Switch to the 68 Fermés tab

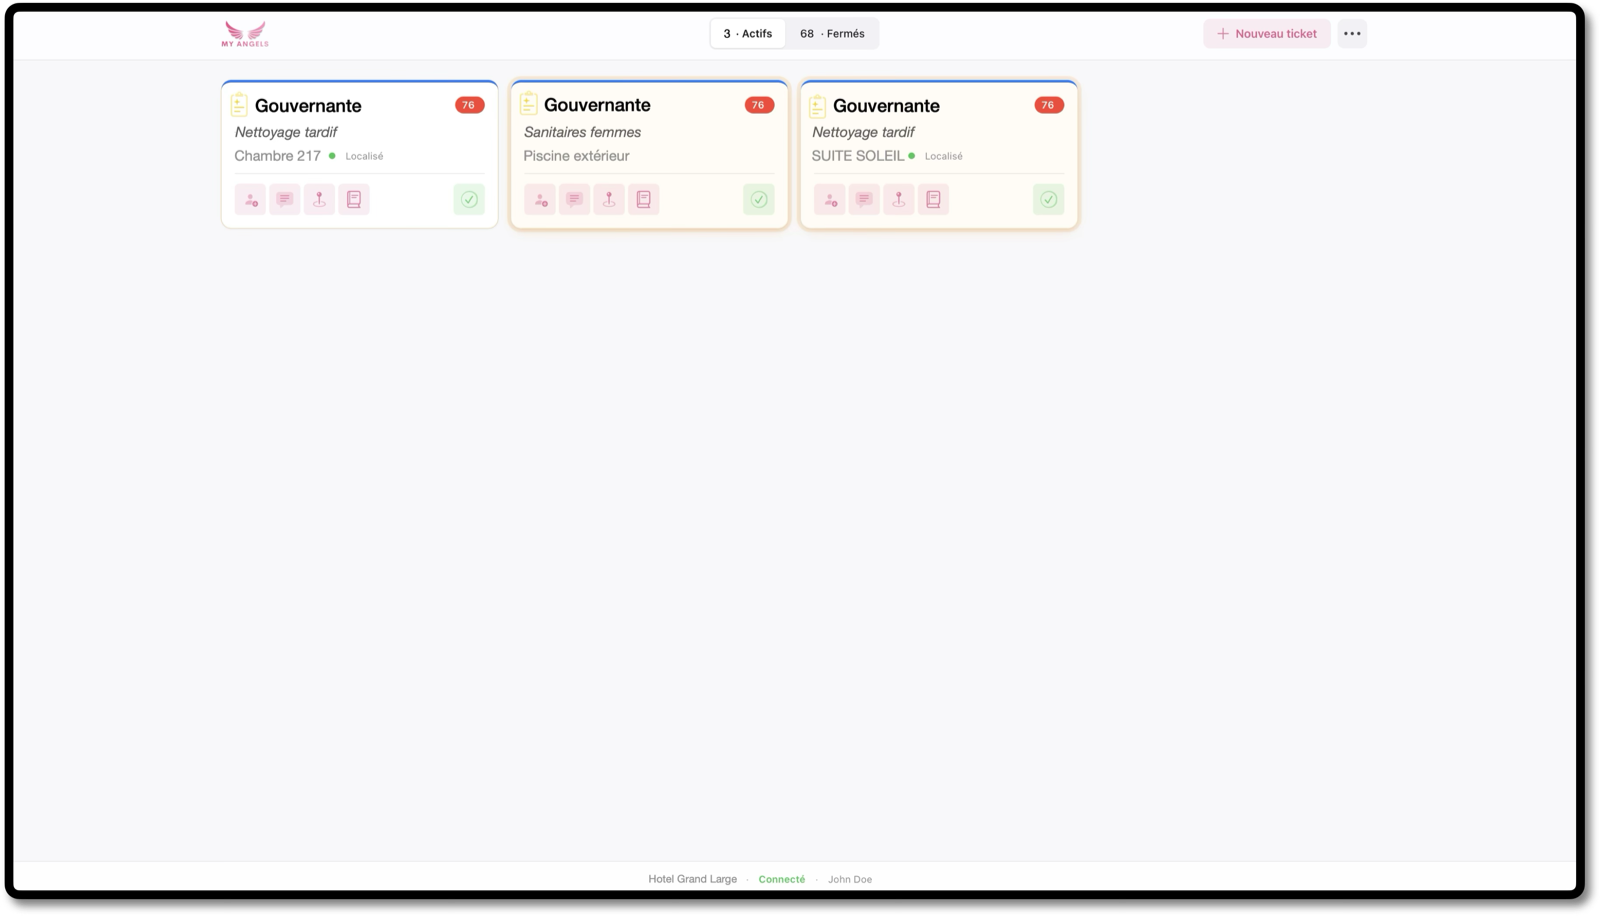[832, 34]
